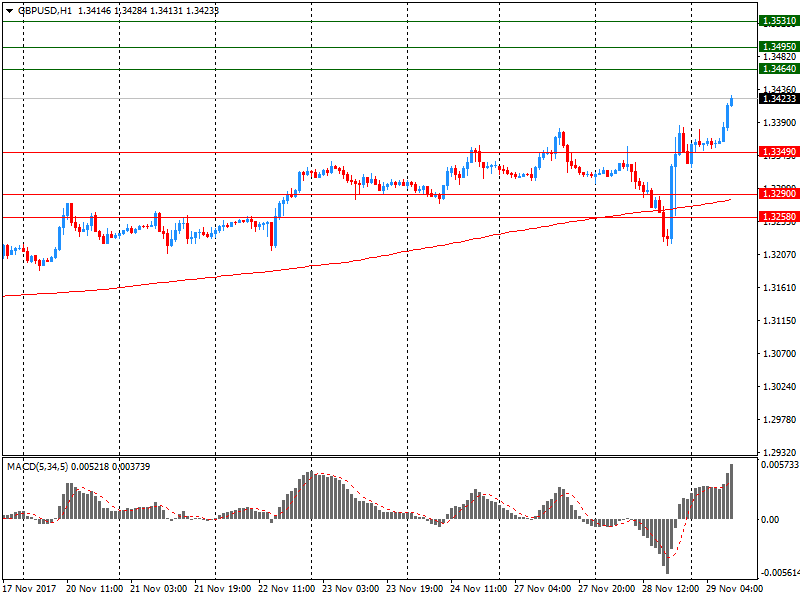
Task: Click the 1.29320 price axis value
Action: click(779, 453)
